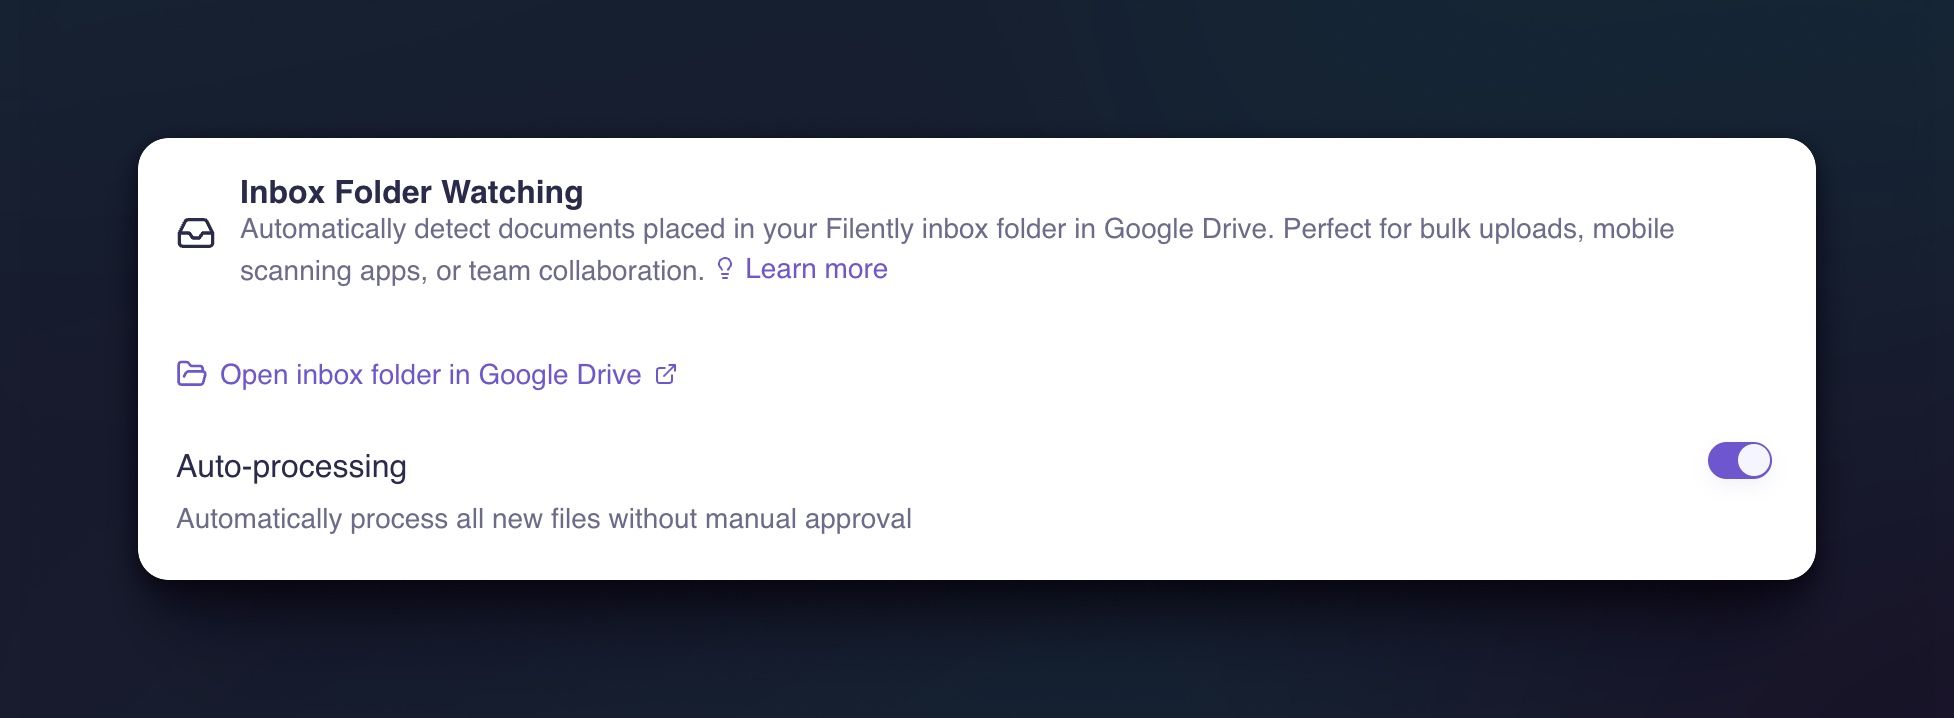
Task: Open inbox folder in Google Drive
Action: [x=430, y=375]
